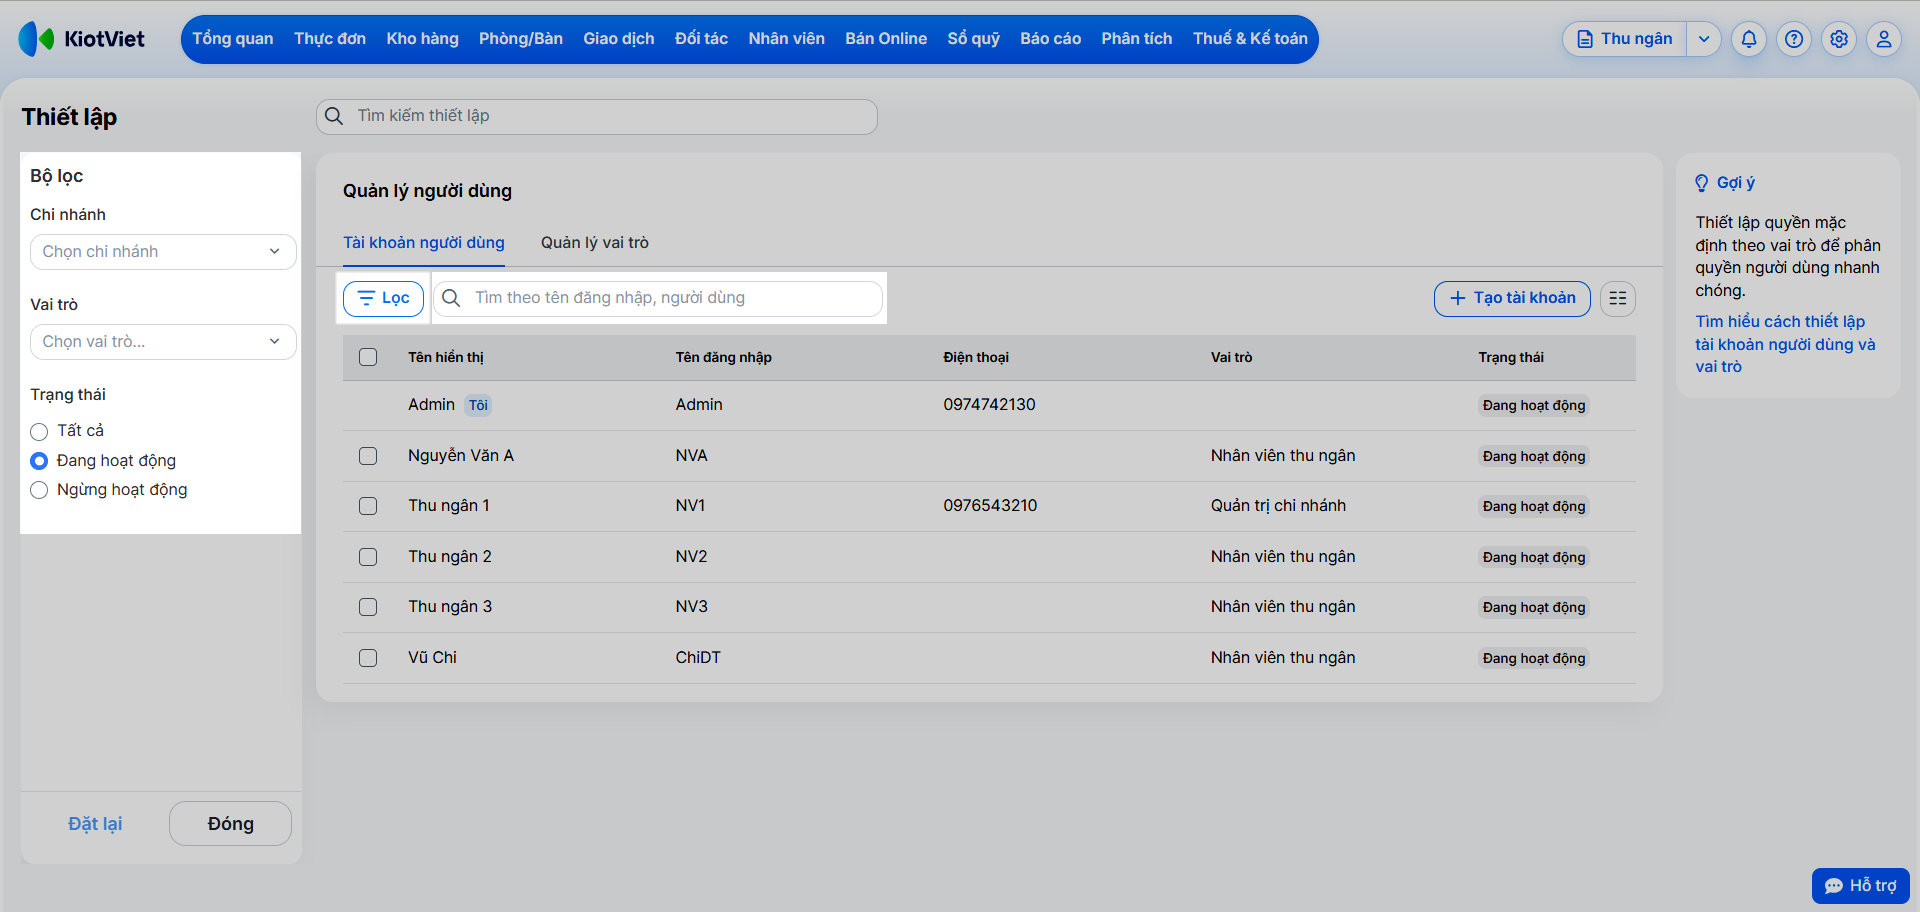Click the Tôi badge next to Admin
This screenshot has width=1920, height=912.
(478, 405)
